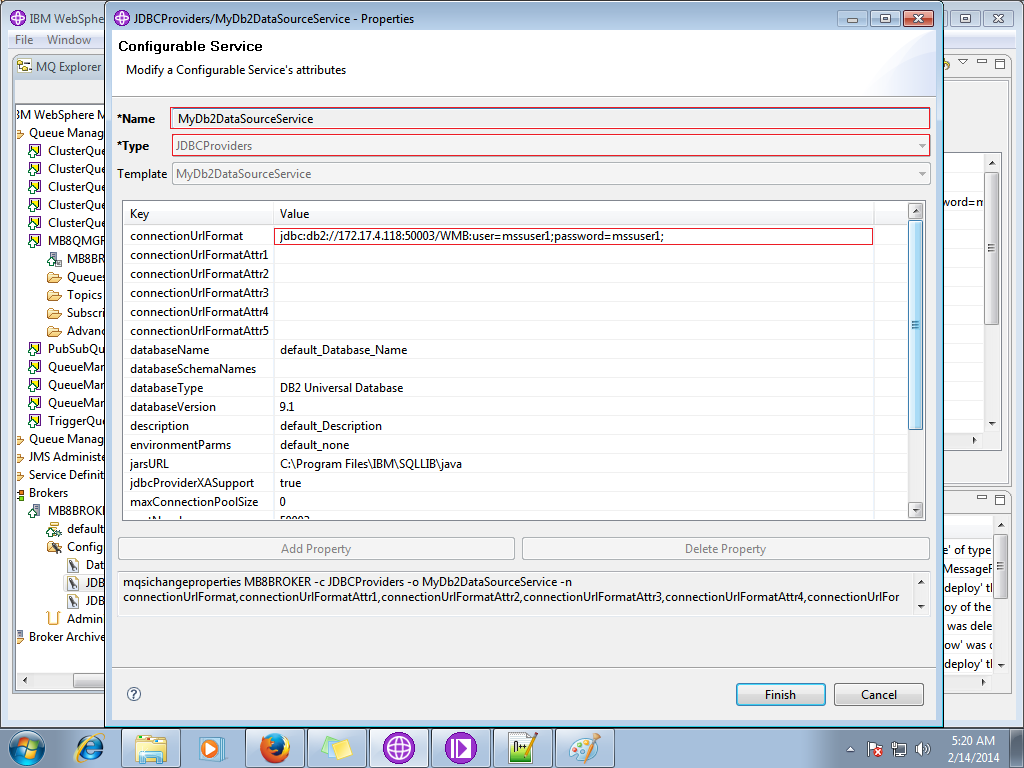Open dialog help question mark icon
The width and height of the screenshot is (1024, 768).
(134, 694)
